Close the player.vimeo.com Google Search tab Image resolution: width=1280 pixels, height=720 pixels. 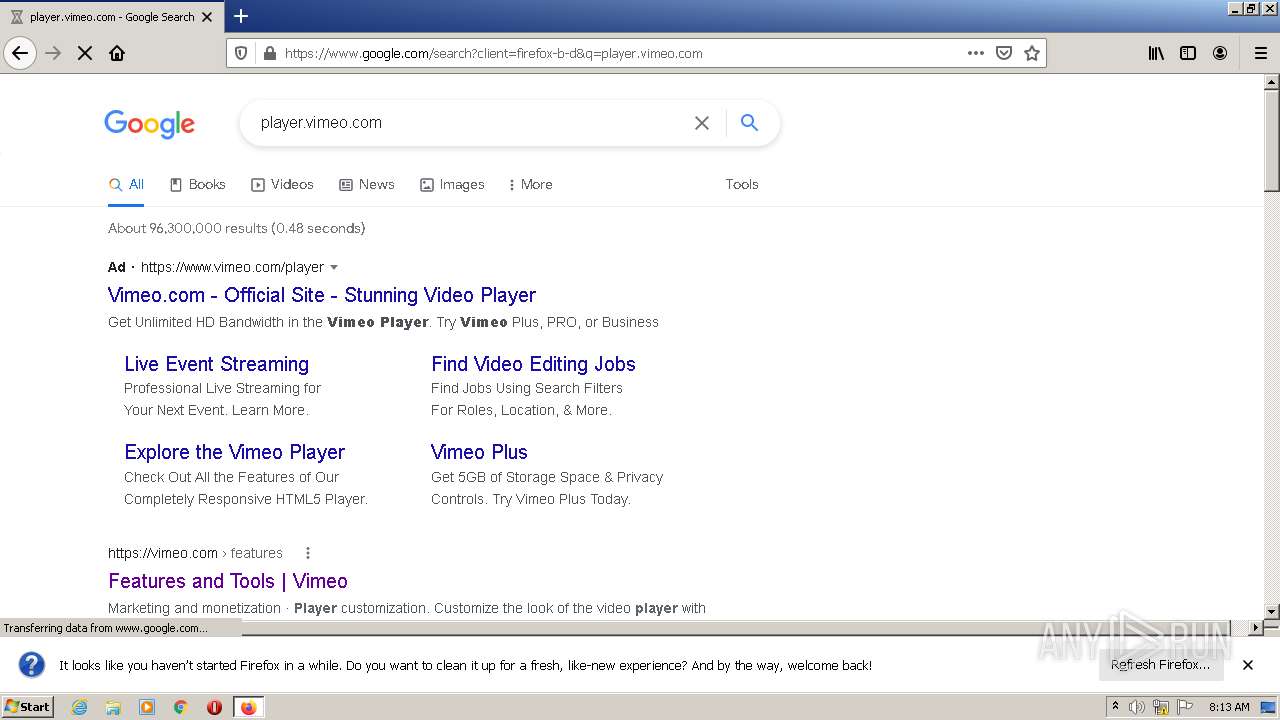(x=207, y=17)
